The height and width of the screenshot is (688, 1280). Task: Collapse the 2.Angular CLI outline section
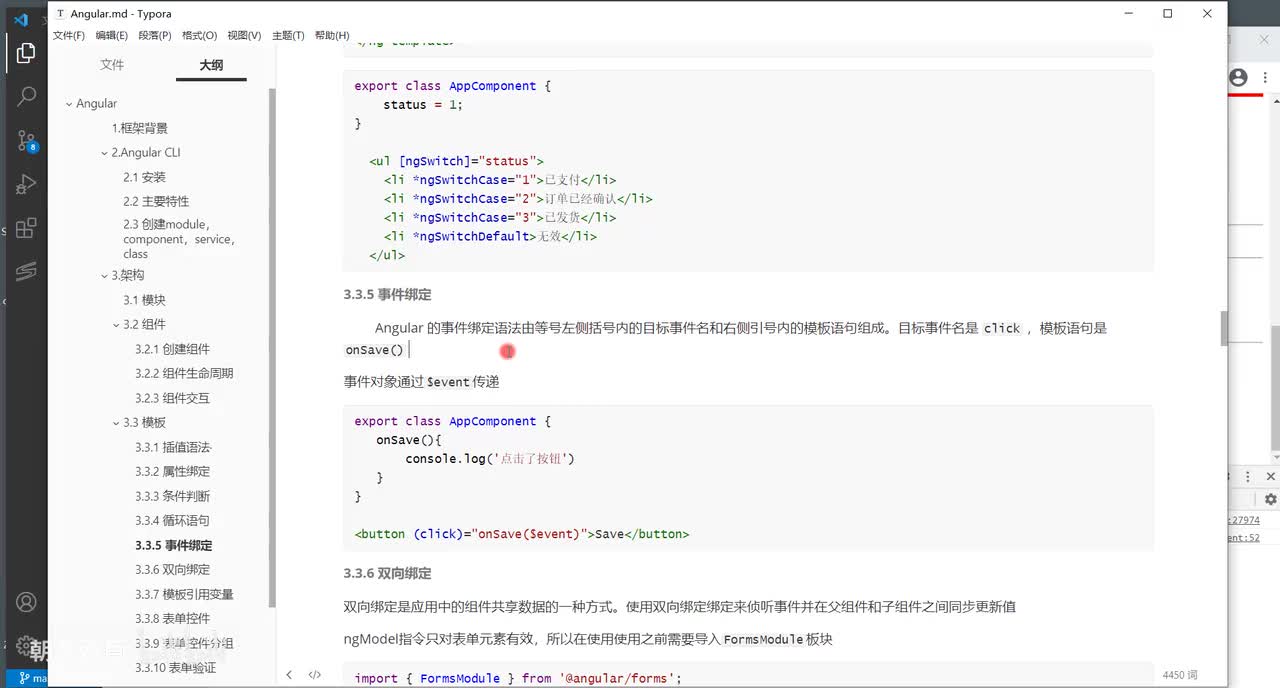click(x=104, y=153)
